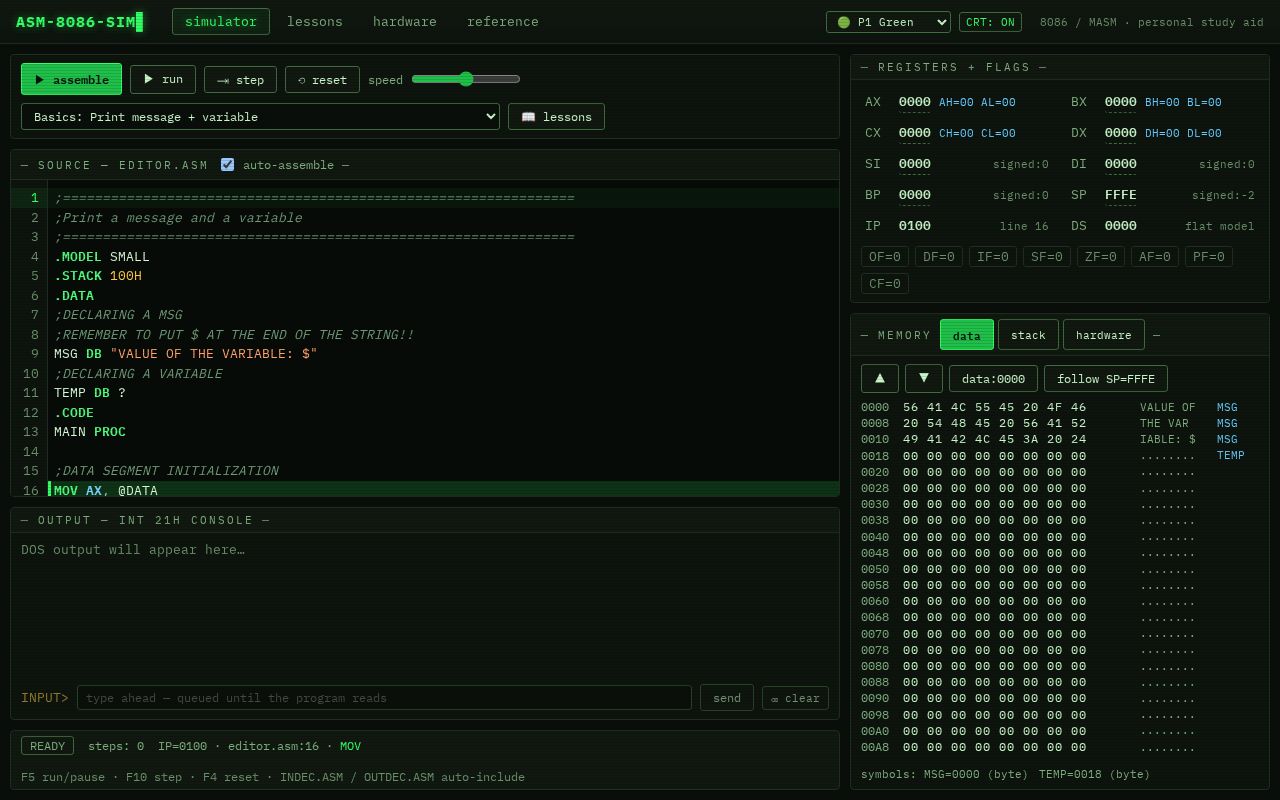Toggle the ZF=0 flag
Viewport: 1280px width, 800px height.
coord(1101,257)
